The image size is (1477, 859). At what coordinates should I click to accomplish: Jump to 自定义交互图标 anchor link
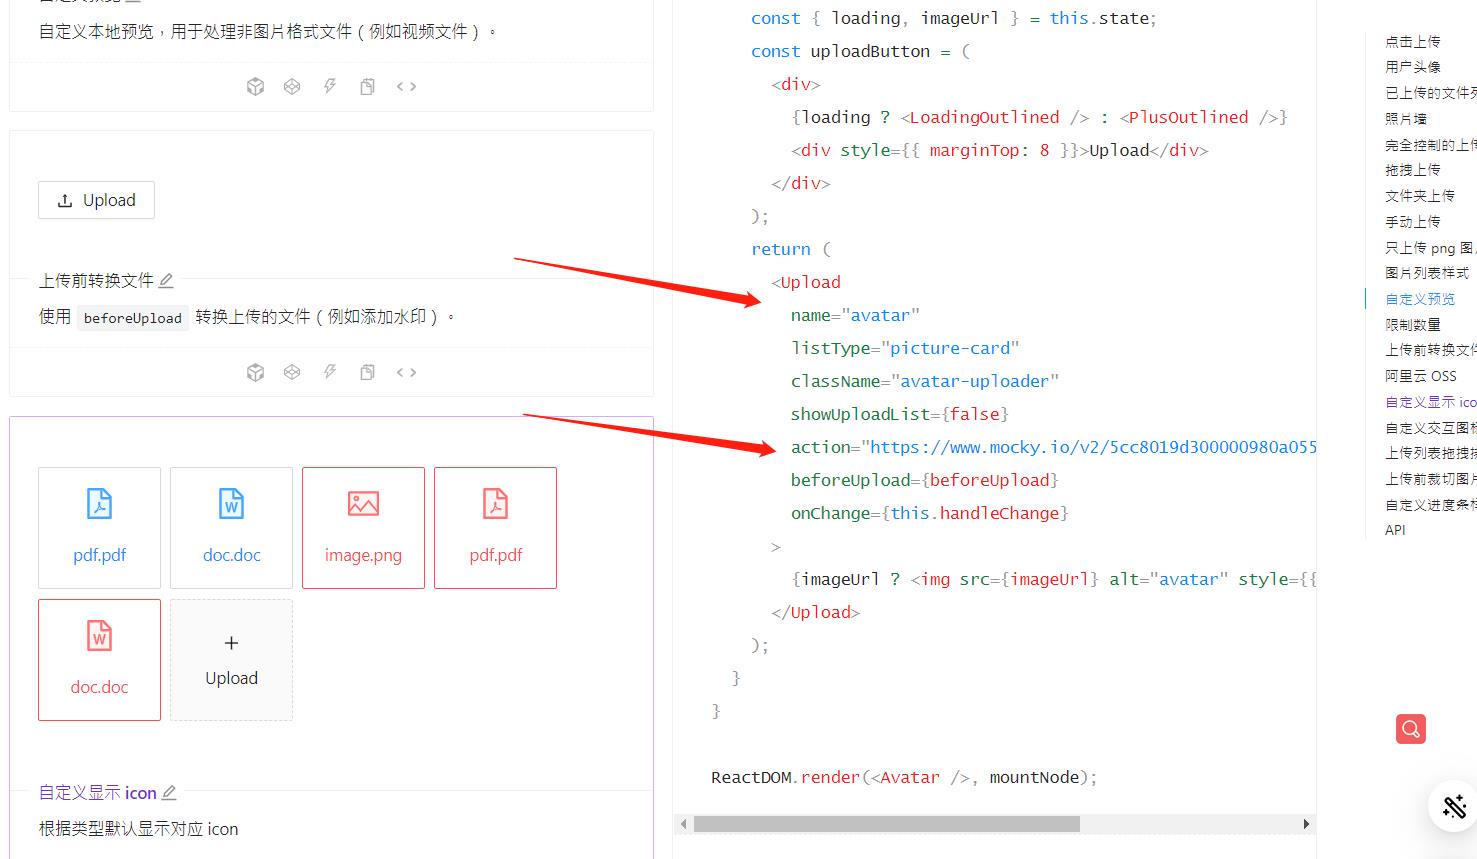point(1431,428)
